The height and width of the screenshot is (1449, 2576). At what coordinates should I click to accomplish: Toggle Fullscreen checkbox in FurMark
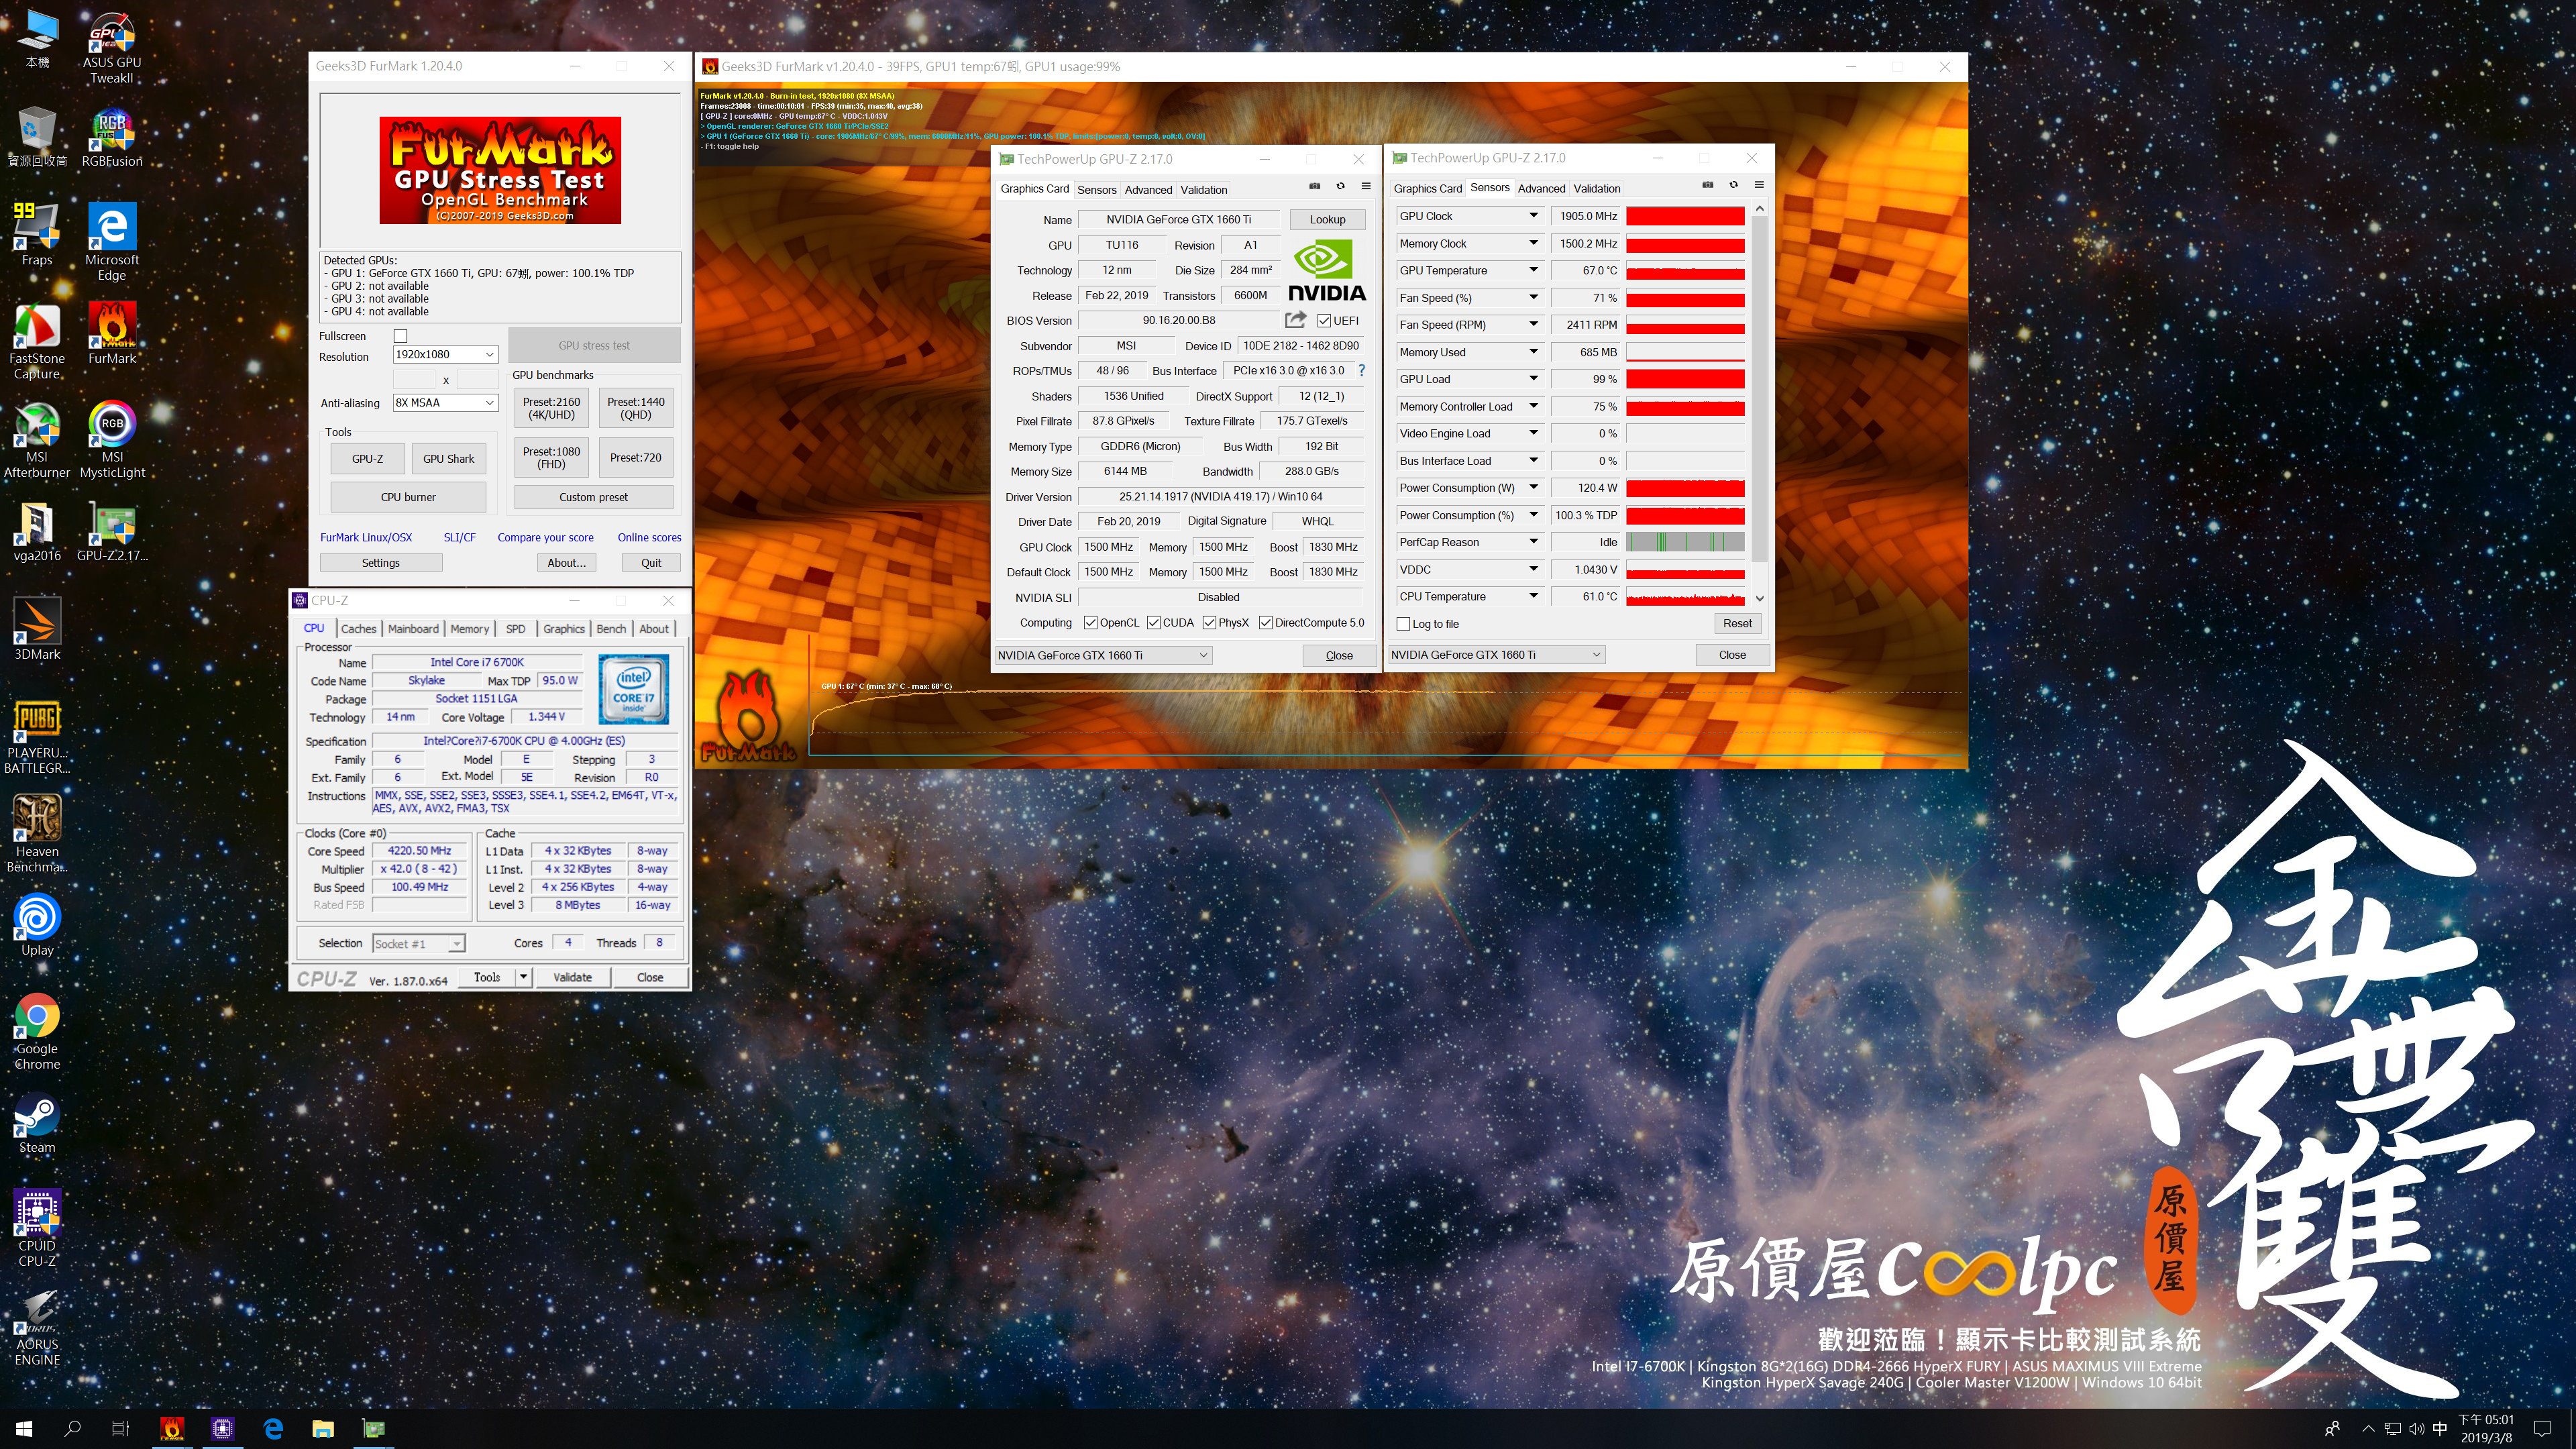click(x=401, y=336)
